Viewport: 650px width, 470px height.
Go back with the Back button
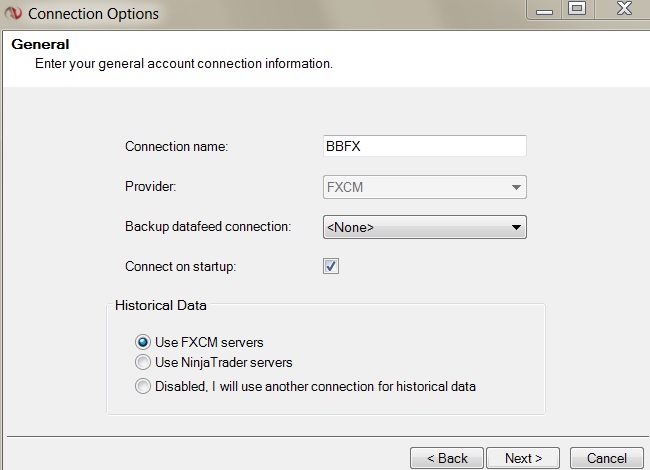[447, 458]
